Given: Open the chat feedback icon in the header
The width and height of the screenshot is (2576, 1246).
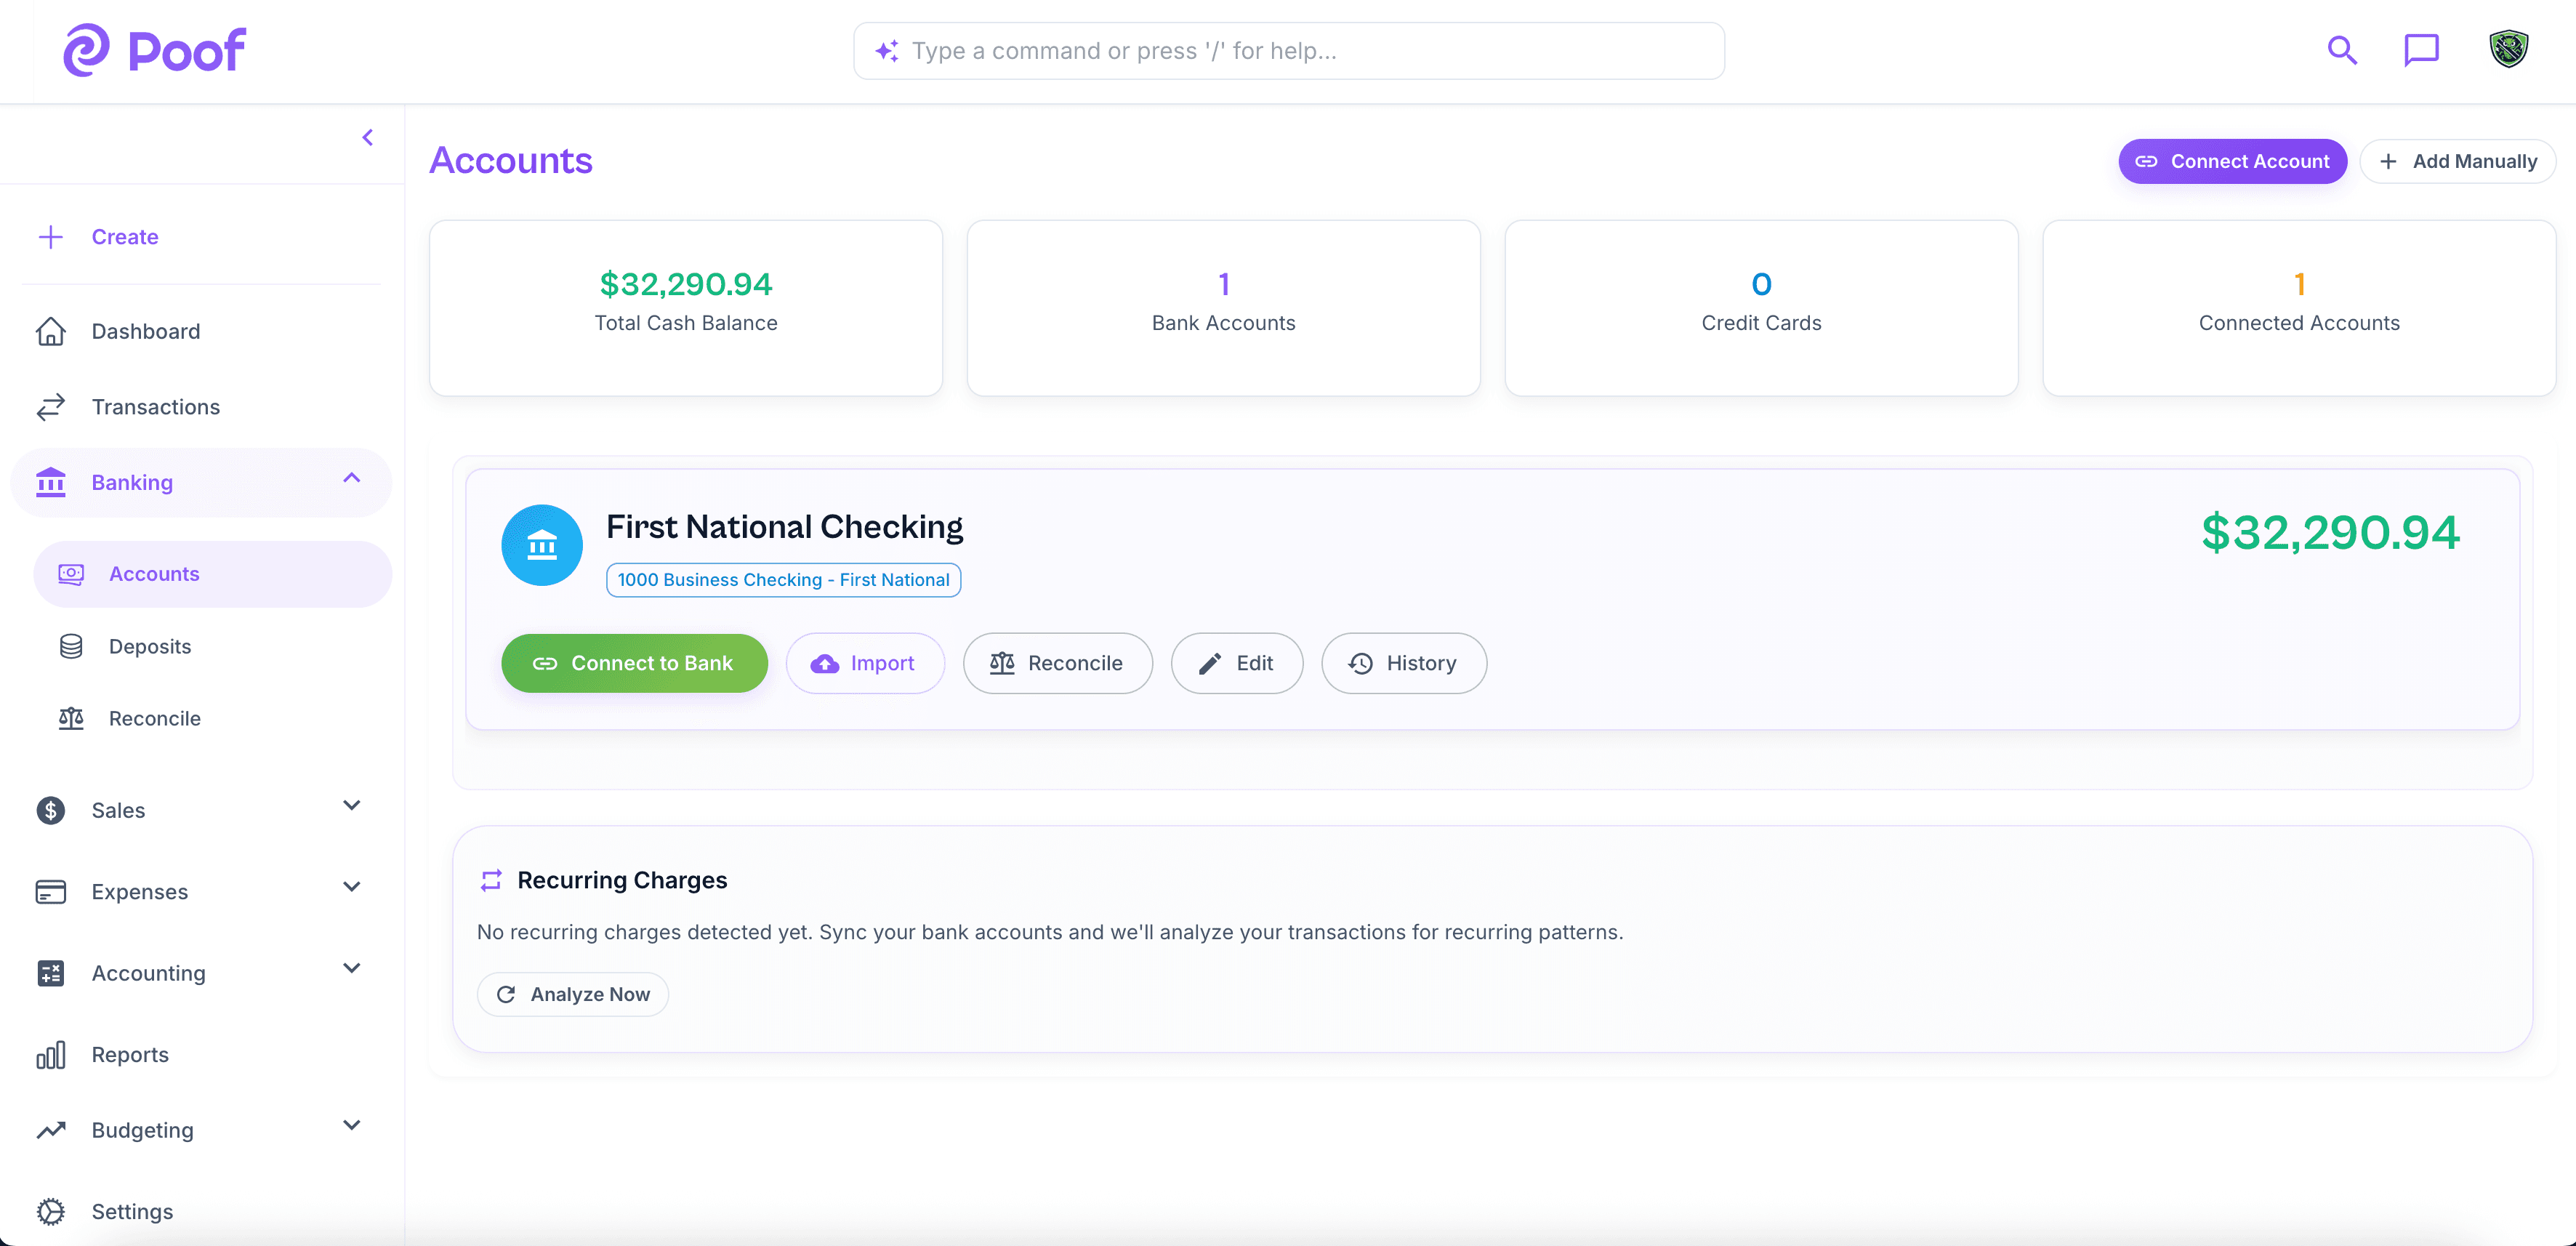Looking at the screenshot, I should coord(2422,50).
